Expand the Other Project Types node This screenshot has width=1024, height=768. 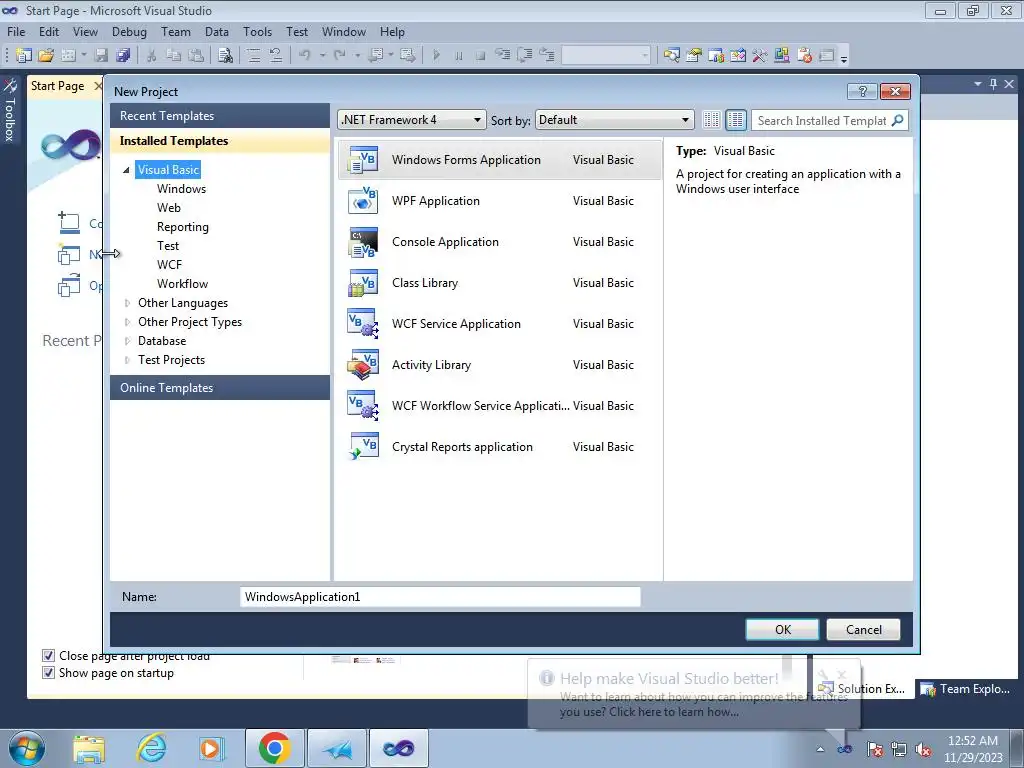tap(127, 322)
